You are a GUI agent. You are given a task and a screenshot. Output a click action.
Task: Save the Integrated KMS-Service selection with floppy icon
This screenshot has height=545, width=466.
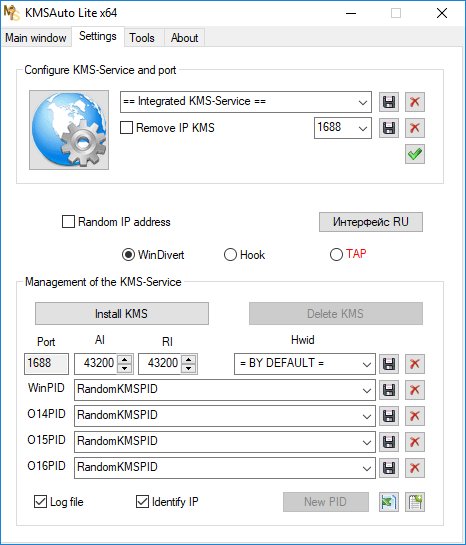[389, 102]
